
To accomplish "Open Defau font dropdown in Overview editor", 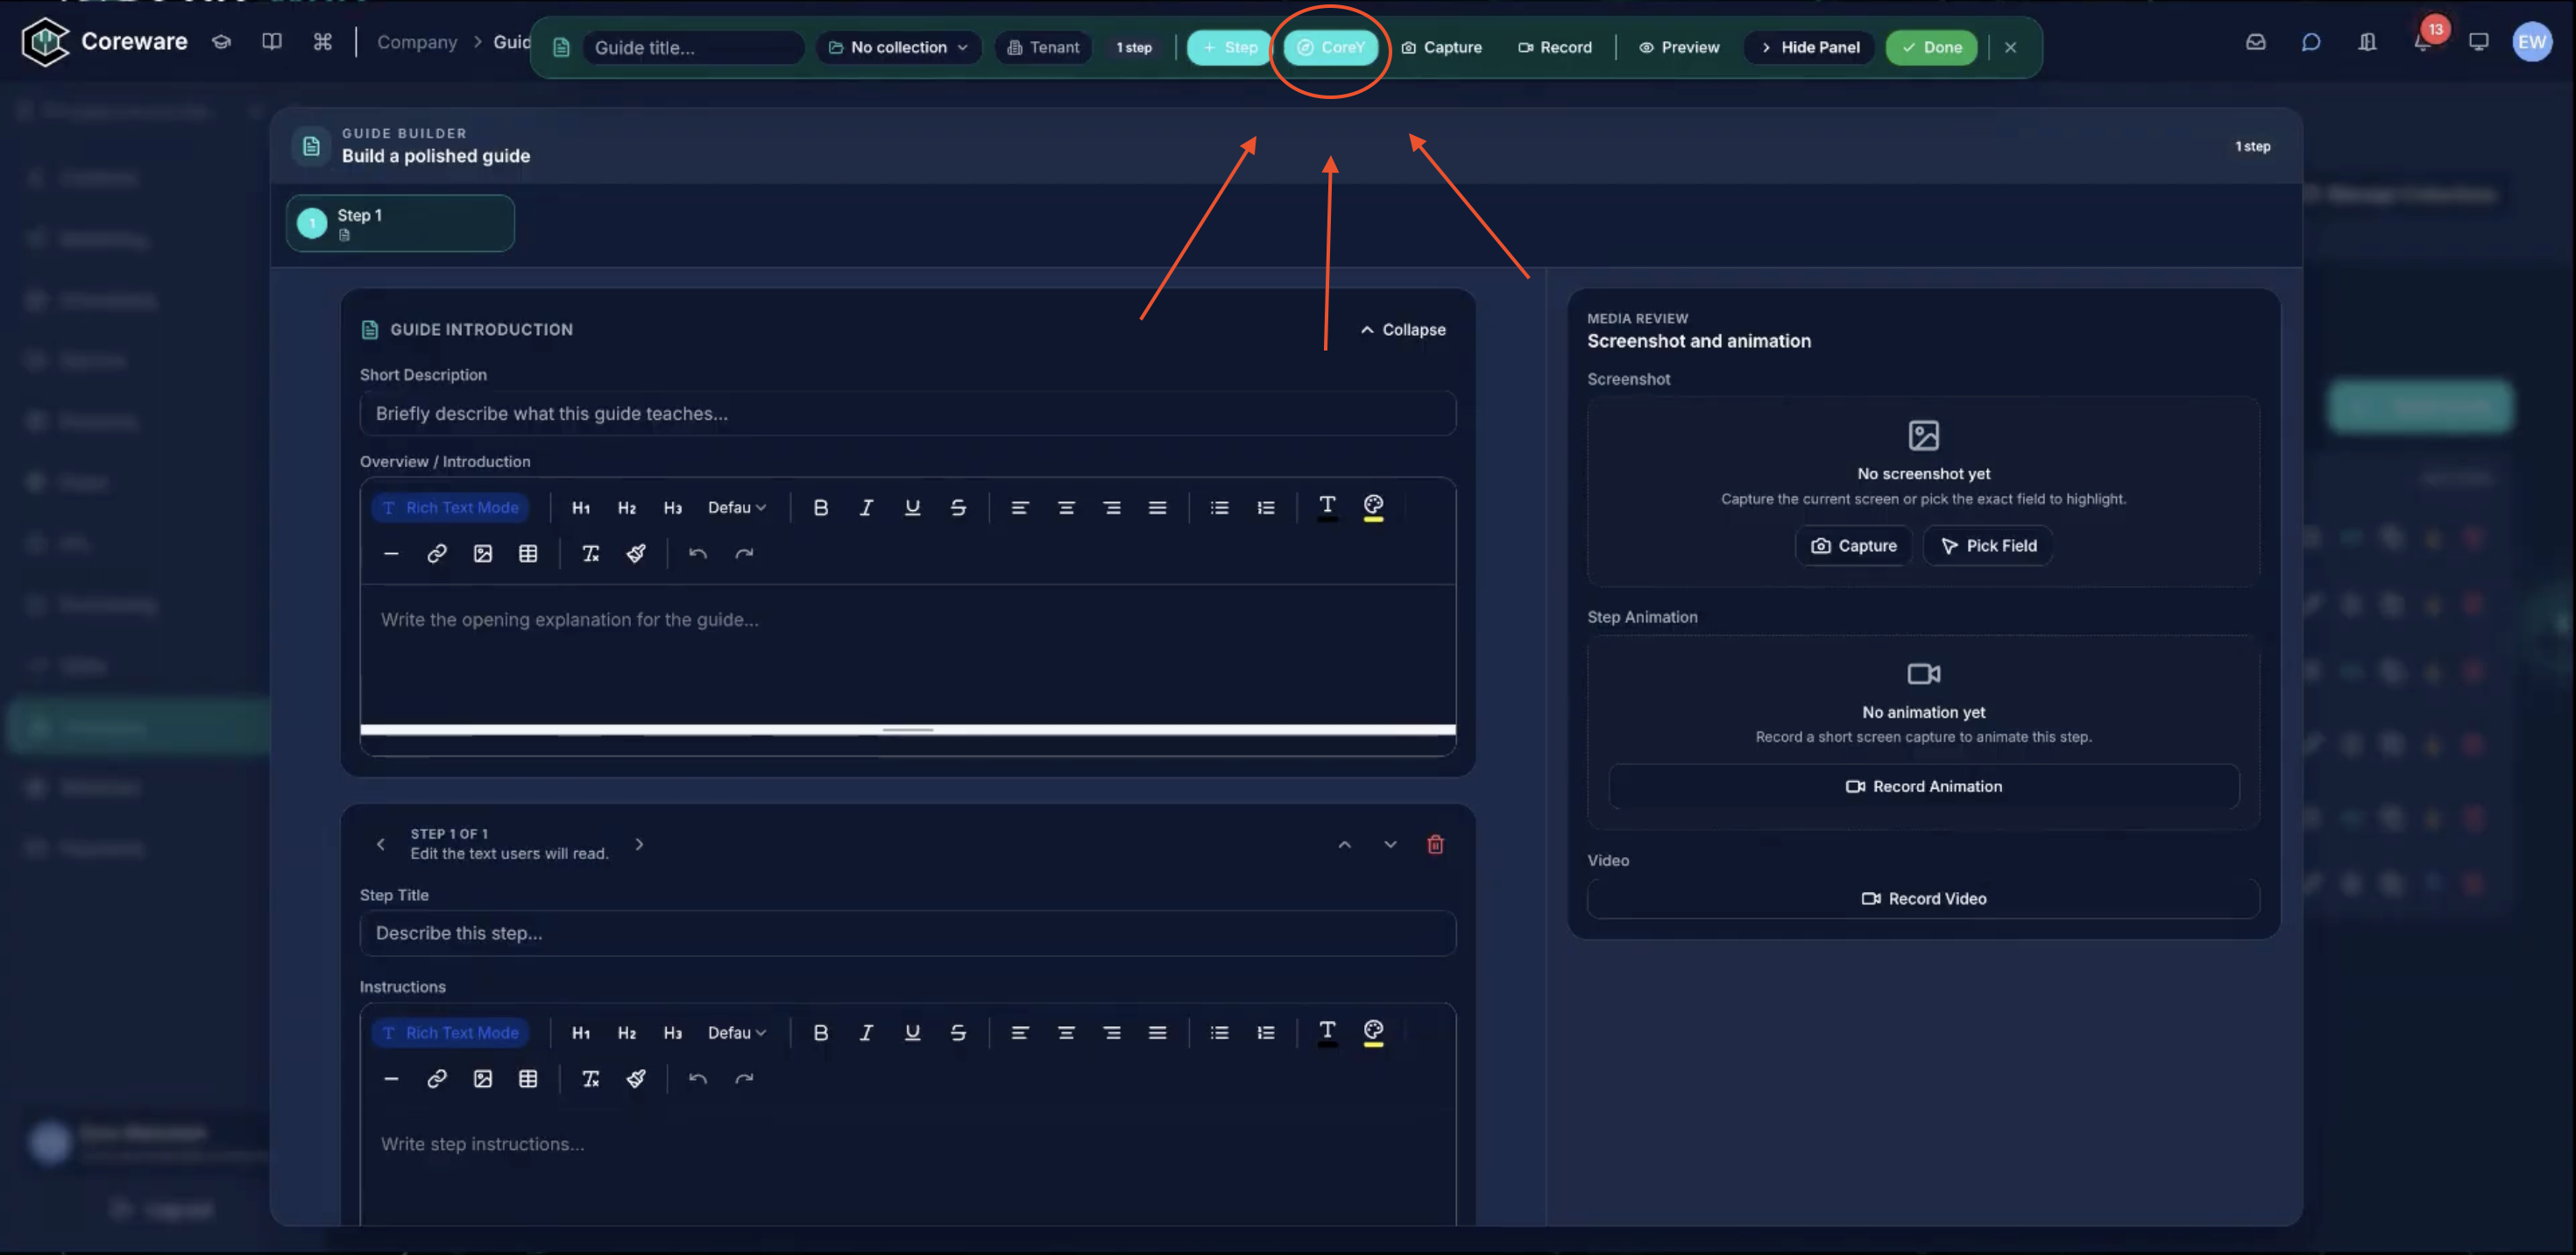I will tap(737, 508).
